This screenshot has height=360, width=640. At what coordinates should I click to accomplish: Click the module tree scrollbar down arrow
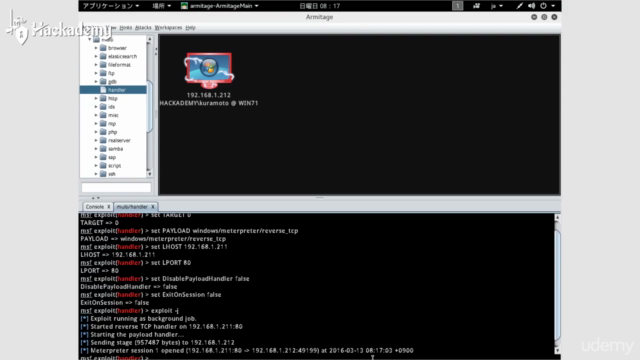point(150,174)
